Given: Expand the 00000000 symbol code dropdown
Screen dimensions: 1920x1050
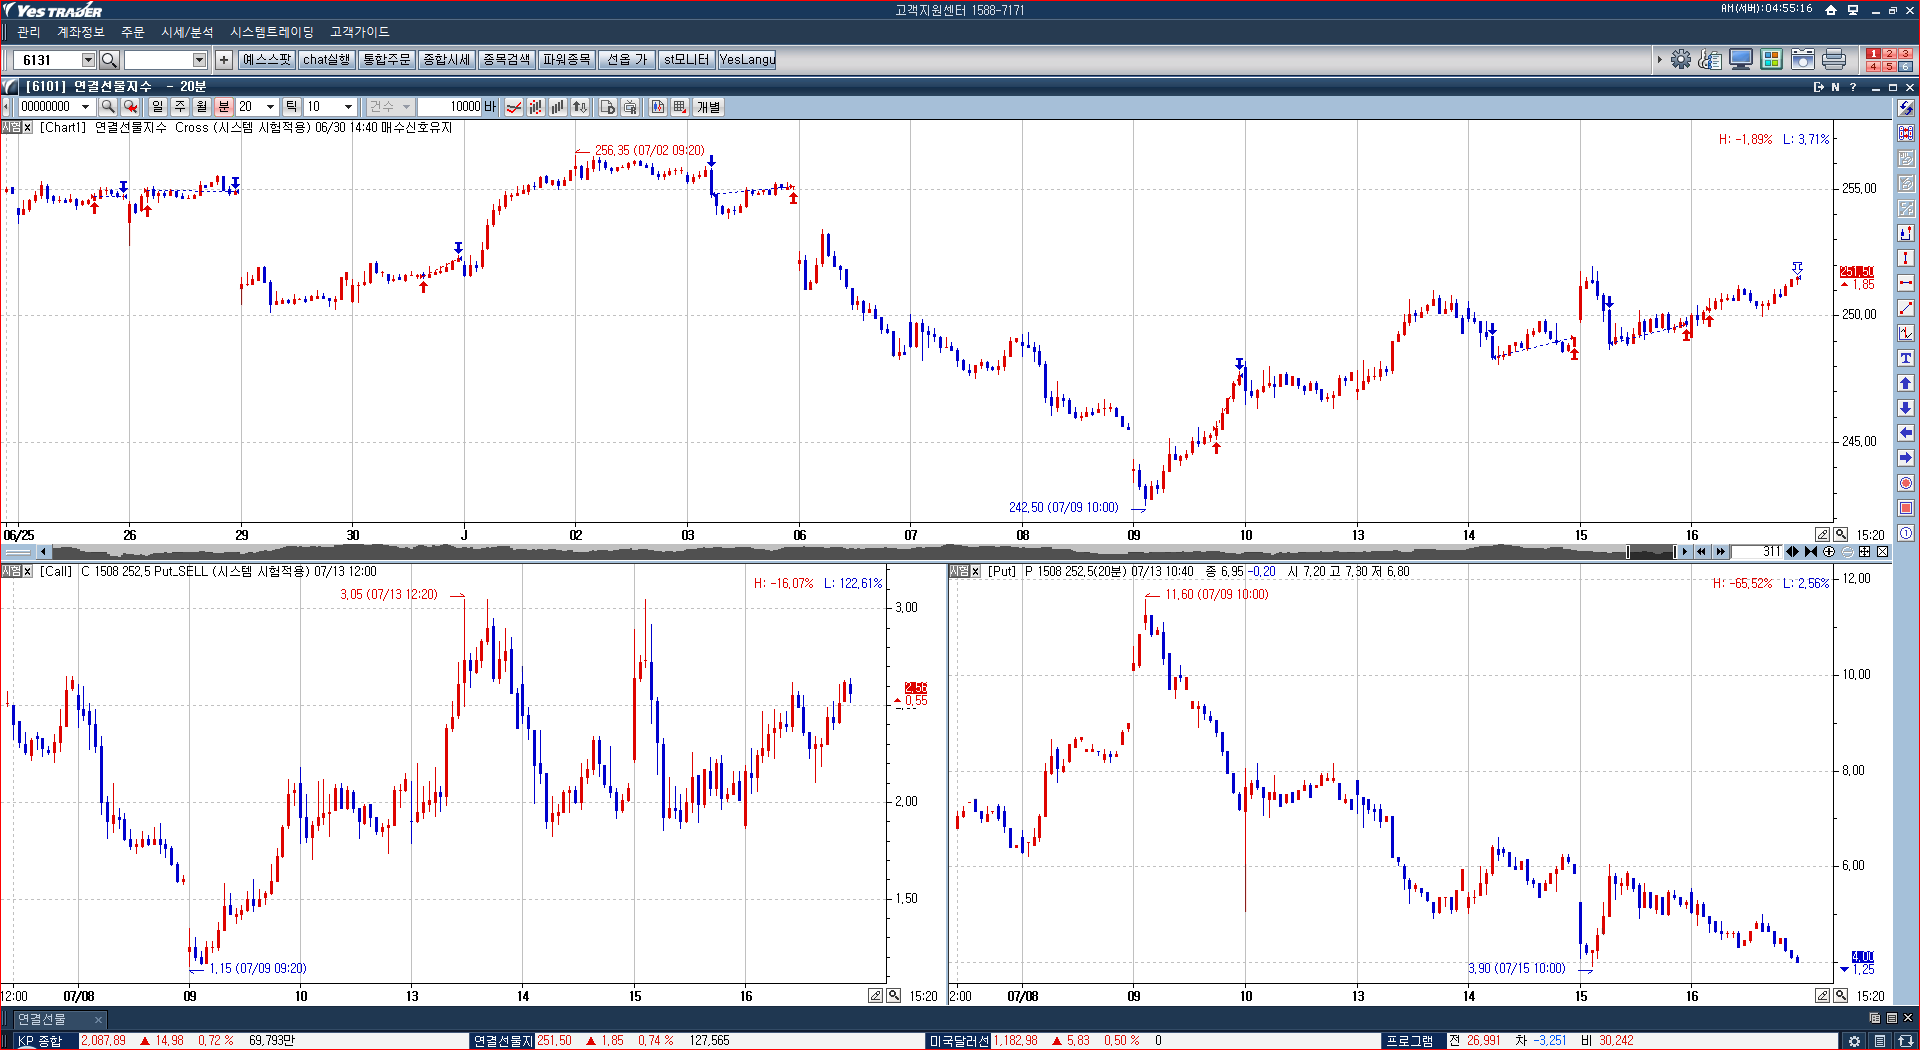Looking at the screenshot, I should pyautogui.click(x=85, y=107).
